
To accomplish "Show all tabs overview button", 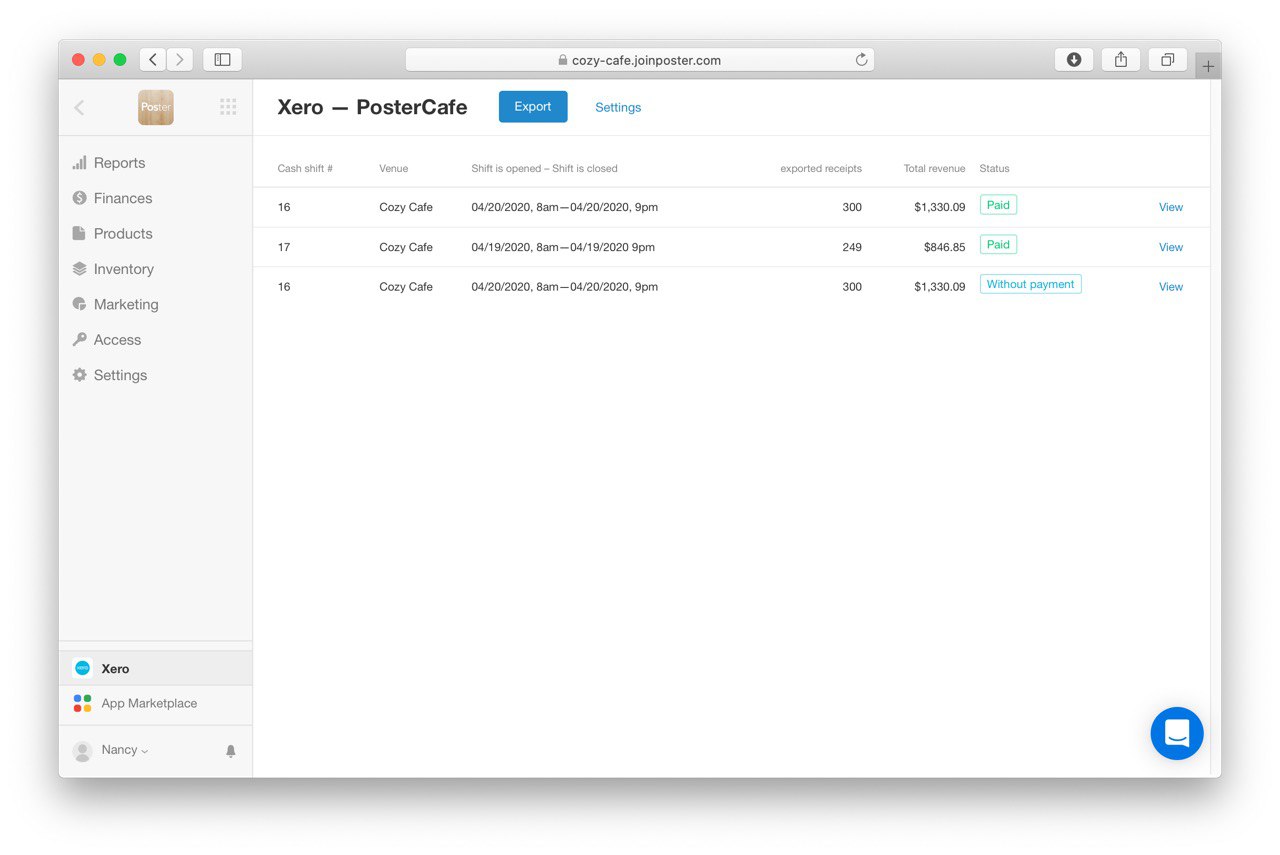I will tap(1167, 60).
